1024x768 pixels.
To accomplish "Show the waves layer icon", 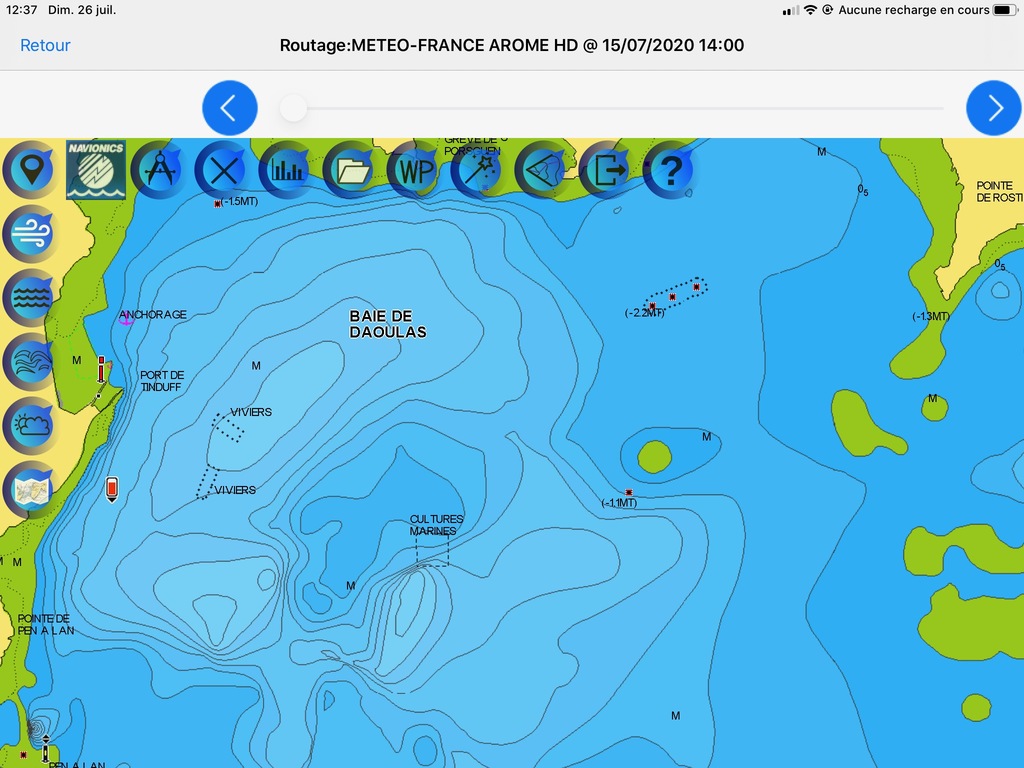I will tap(30, 297).
